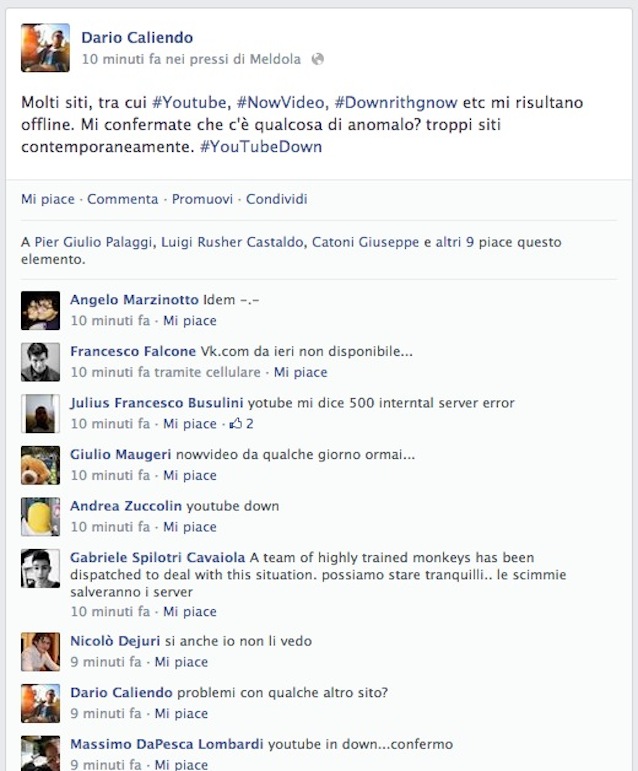Viewport: 638px width, 771px height.
Task: Open the #Downrithgnow hashtag link
Action: pos(396,102)
